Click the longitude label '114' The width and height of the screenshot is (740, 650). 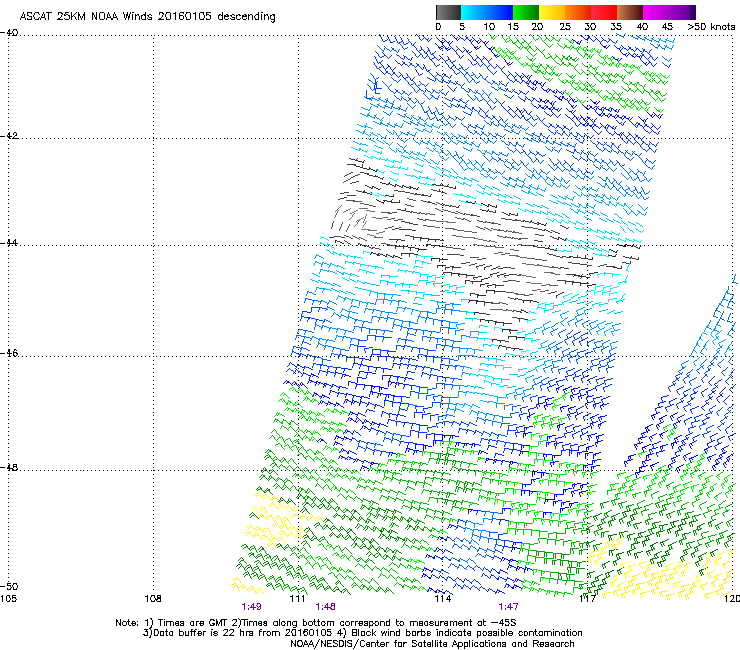pyautogui.click(x=443, y=599)
